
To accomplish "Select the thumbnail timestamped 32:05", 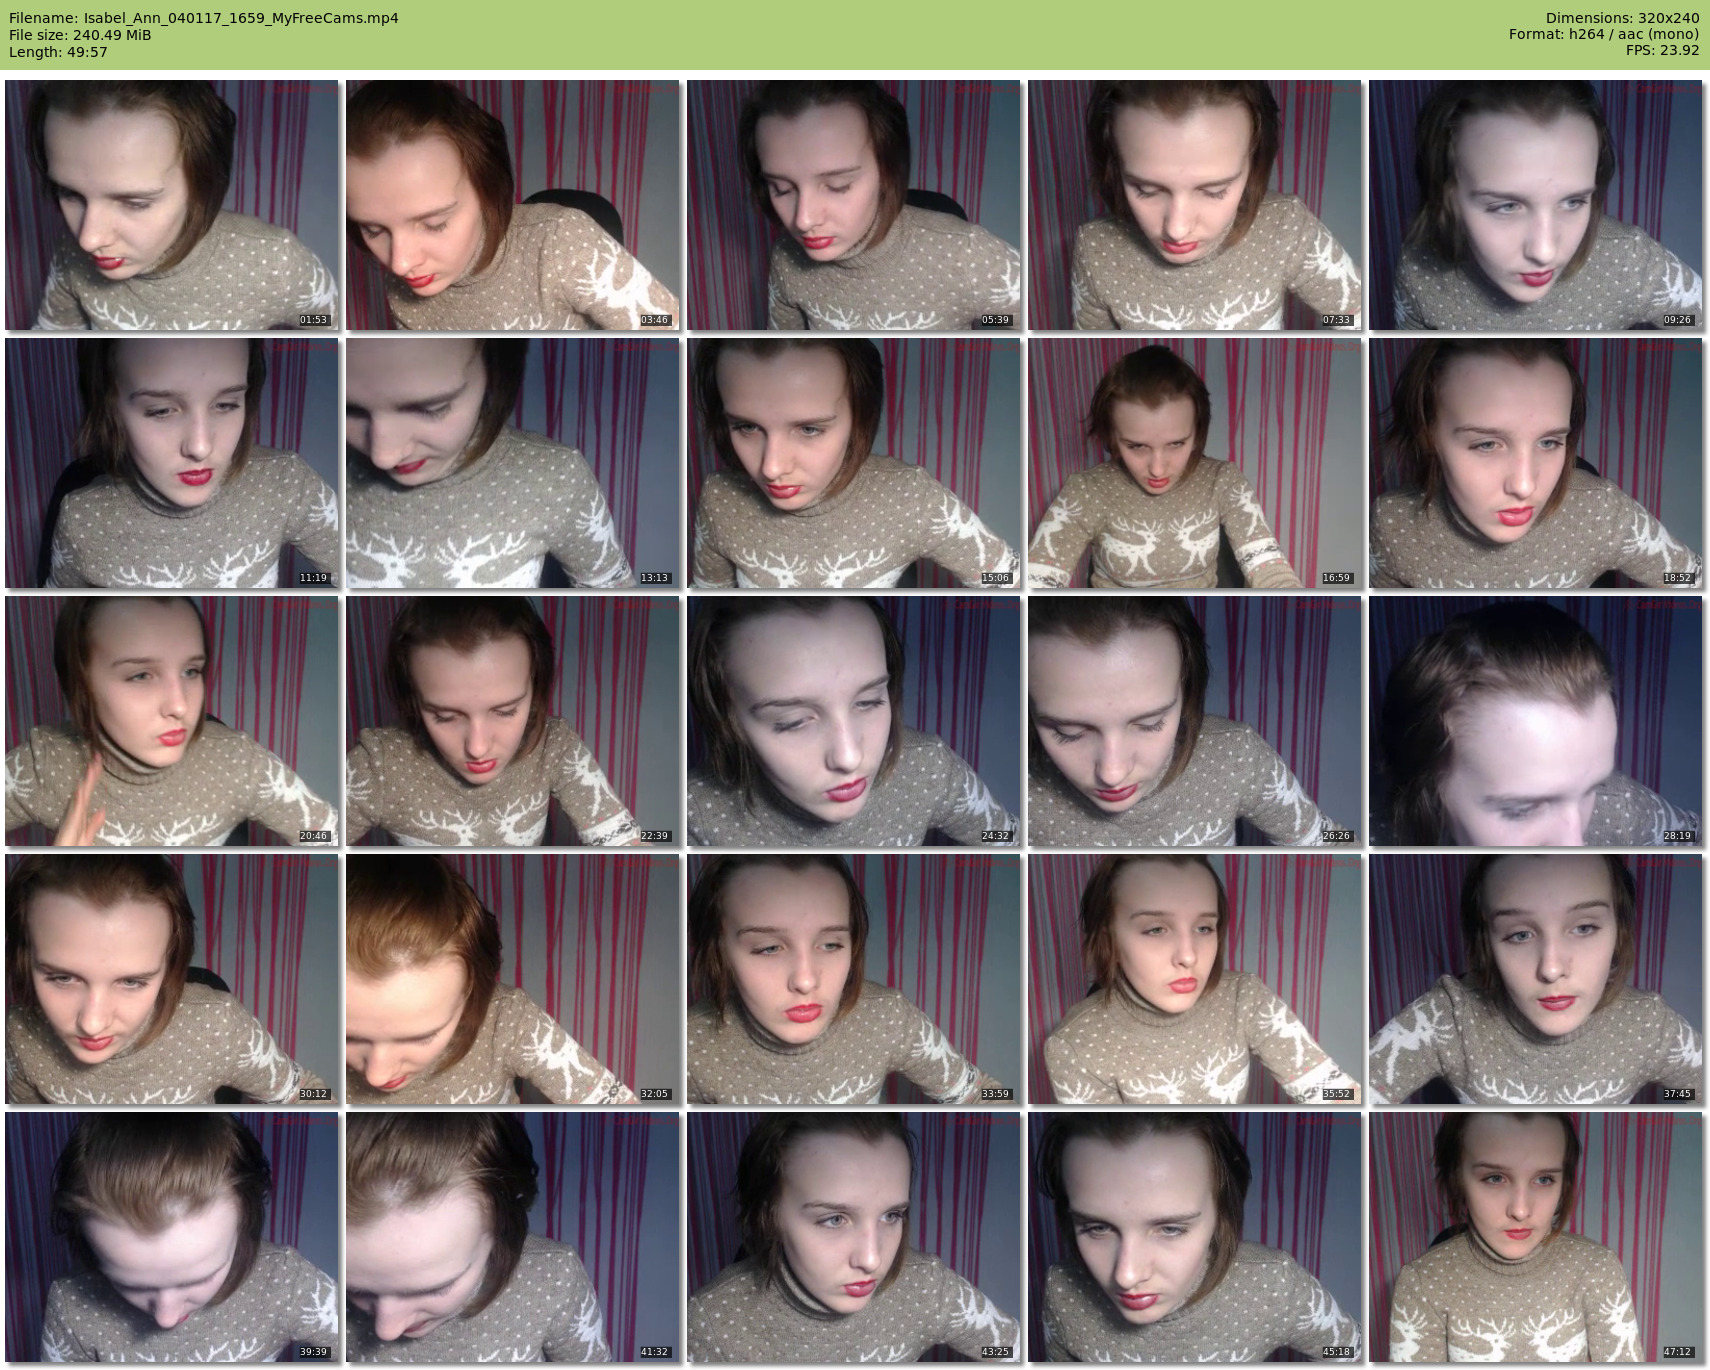I will pyautogui.click(x=513, y=979).
